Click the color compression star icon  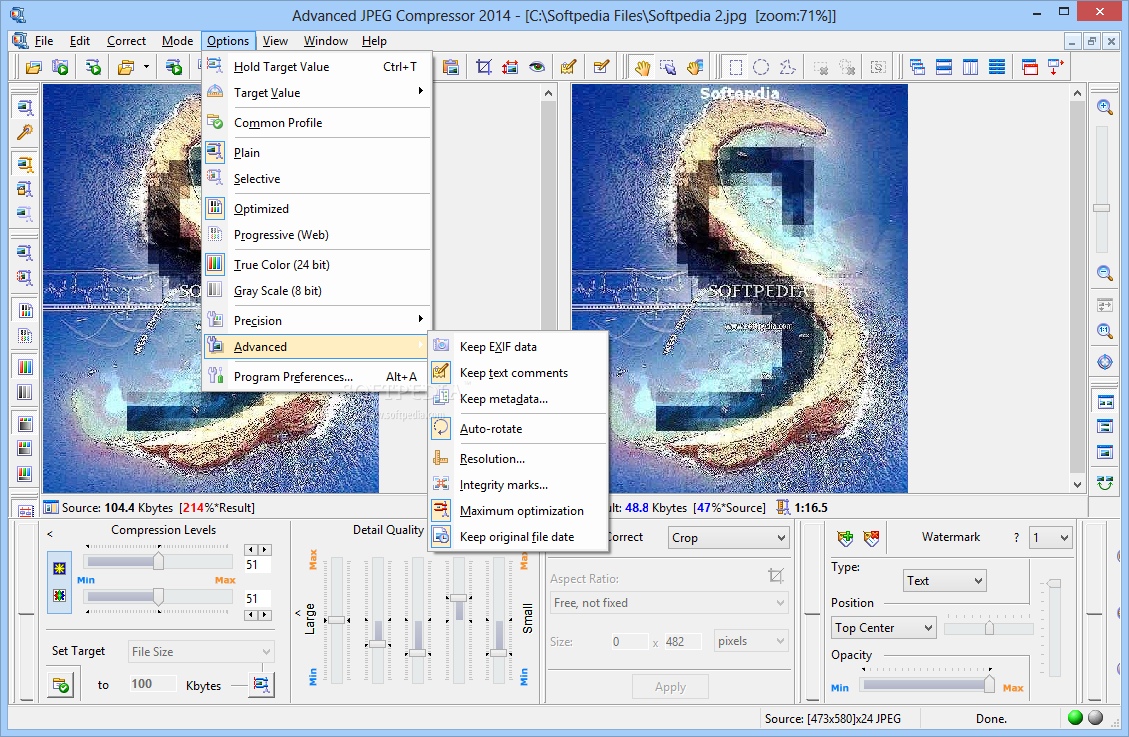(59, 595)
